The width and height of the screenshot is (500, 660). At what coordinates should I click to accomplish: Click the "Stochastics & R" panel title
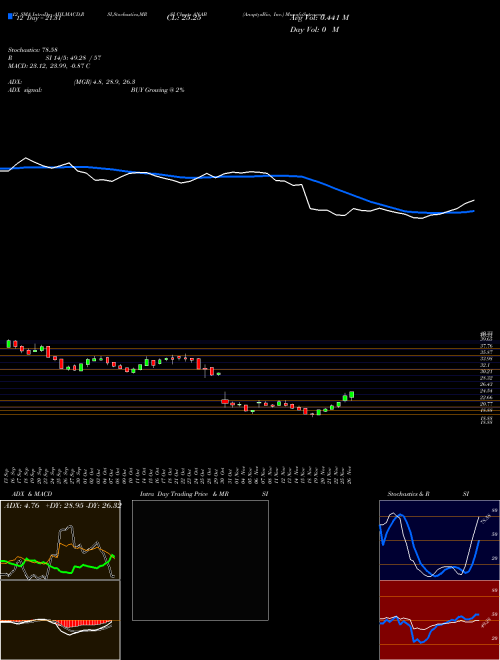pos(408,494)
